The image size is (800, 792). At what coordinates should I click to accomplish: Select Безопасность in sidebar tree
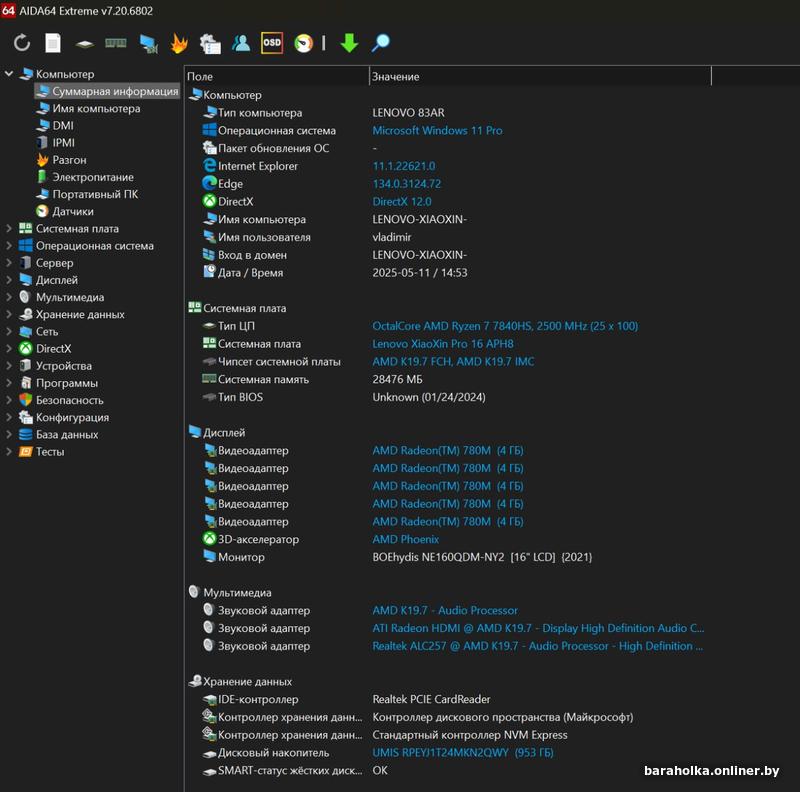[69, 400]
